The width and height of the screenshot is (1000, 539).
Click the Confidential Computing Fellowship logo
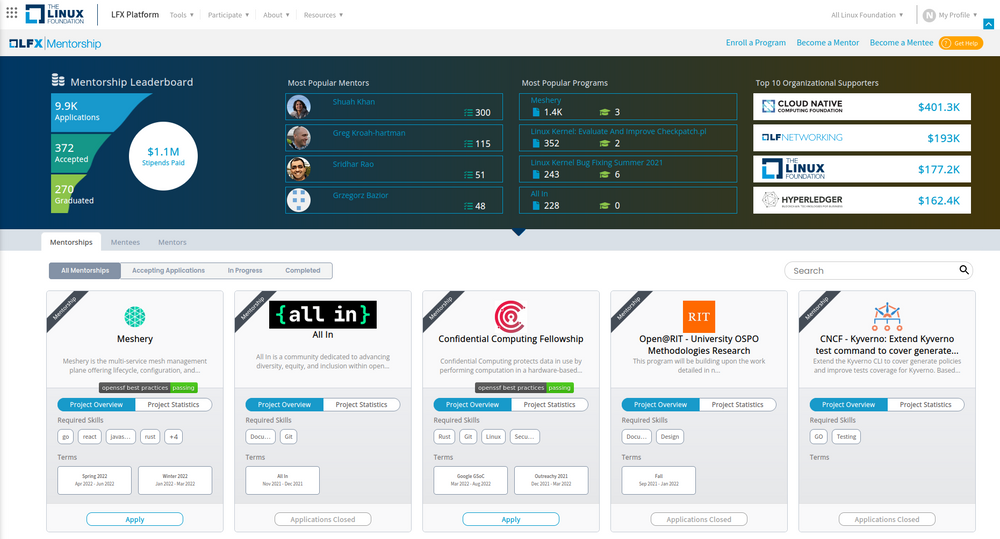click(510, 316)
